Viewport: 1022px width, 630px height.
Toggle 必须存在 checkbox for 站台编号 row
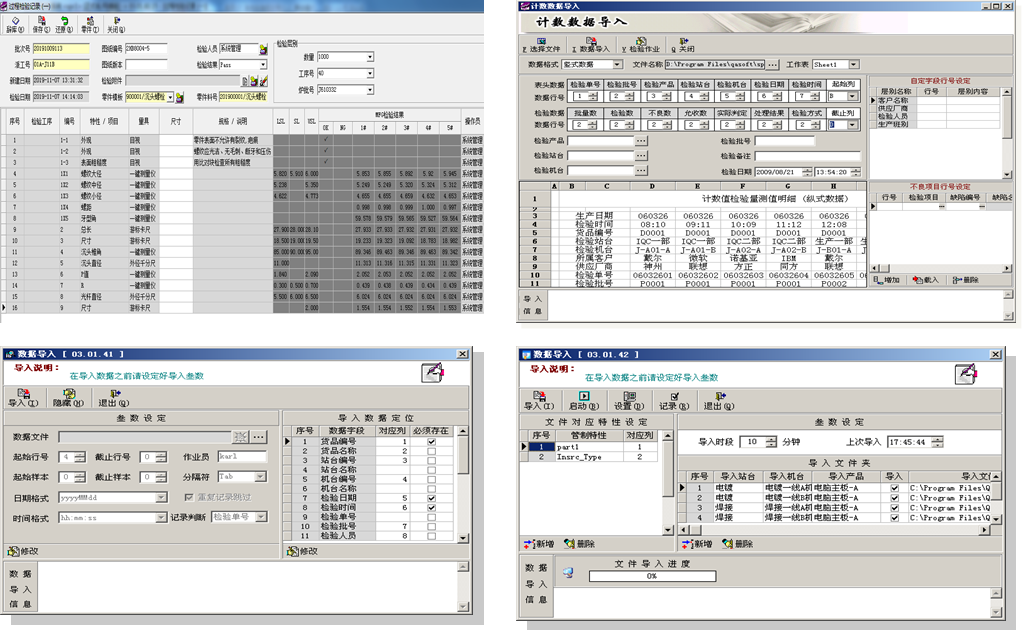(x=431, y=461)
